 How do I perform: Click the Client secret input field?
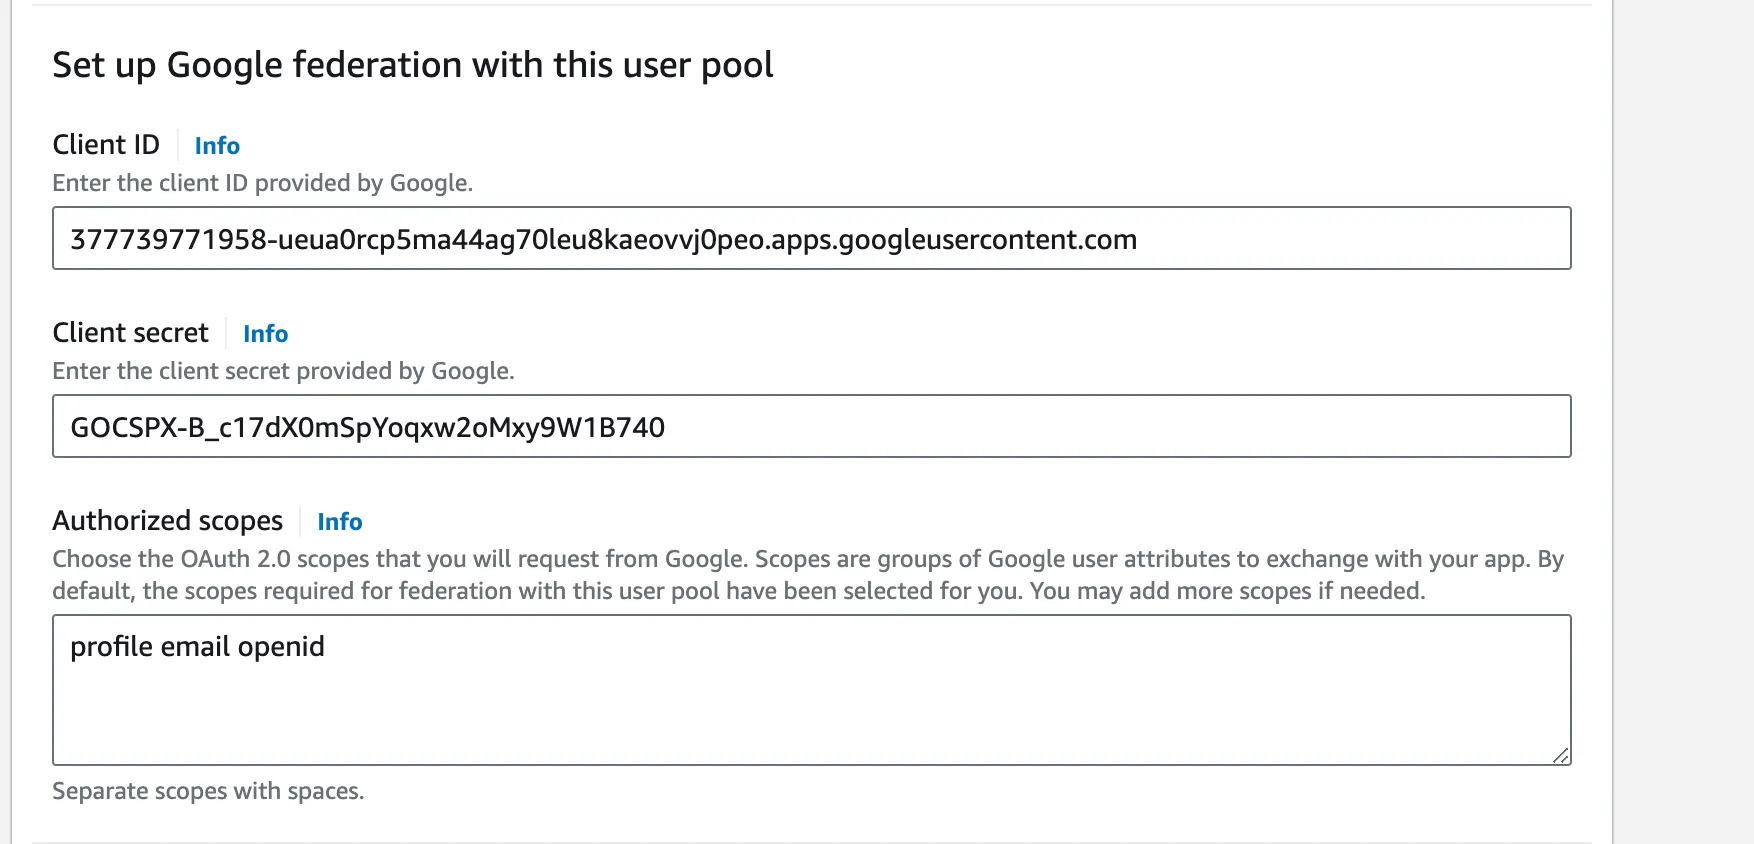(811, 426)
